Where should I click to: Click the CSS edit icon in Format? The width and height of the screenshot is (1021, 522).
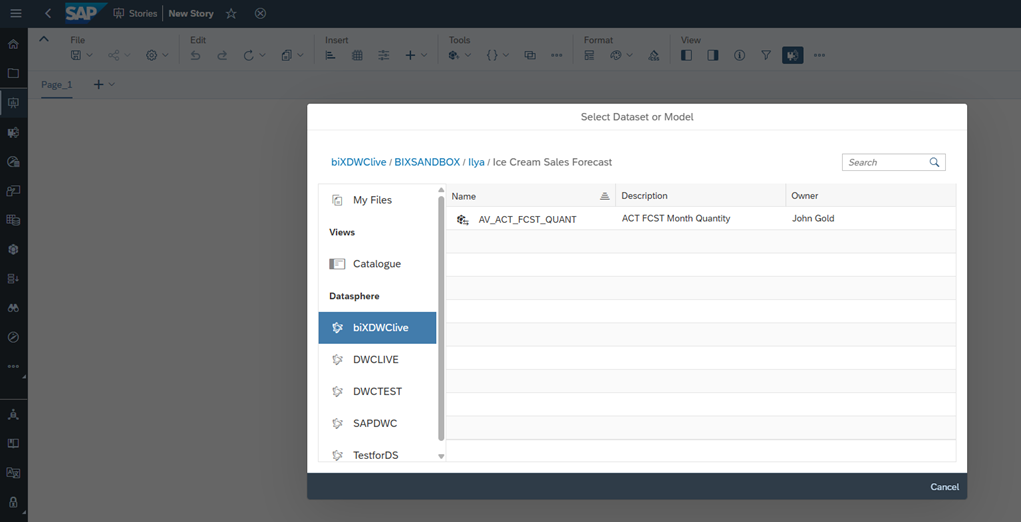coord(654,55)
